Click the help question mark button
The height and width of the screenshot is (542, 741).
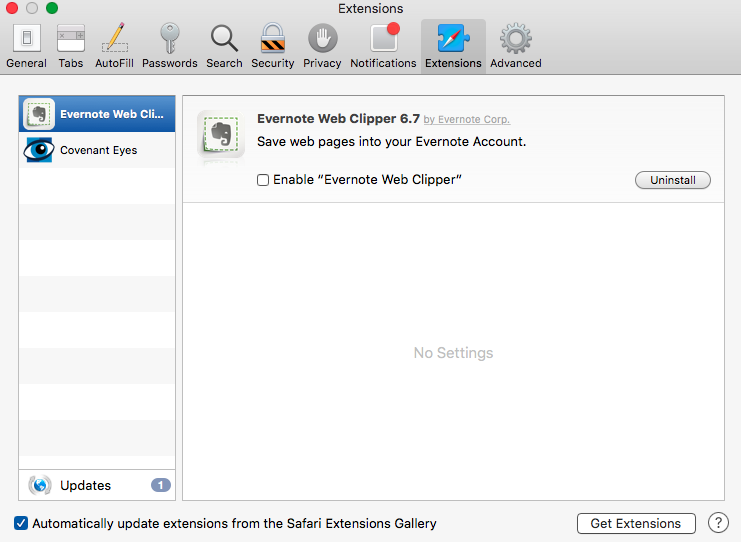[x=718, y=523]
